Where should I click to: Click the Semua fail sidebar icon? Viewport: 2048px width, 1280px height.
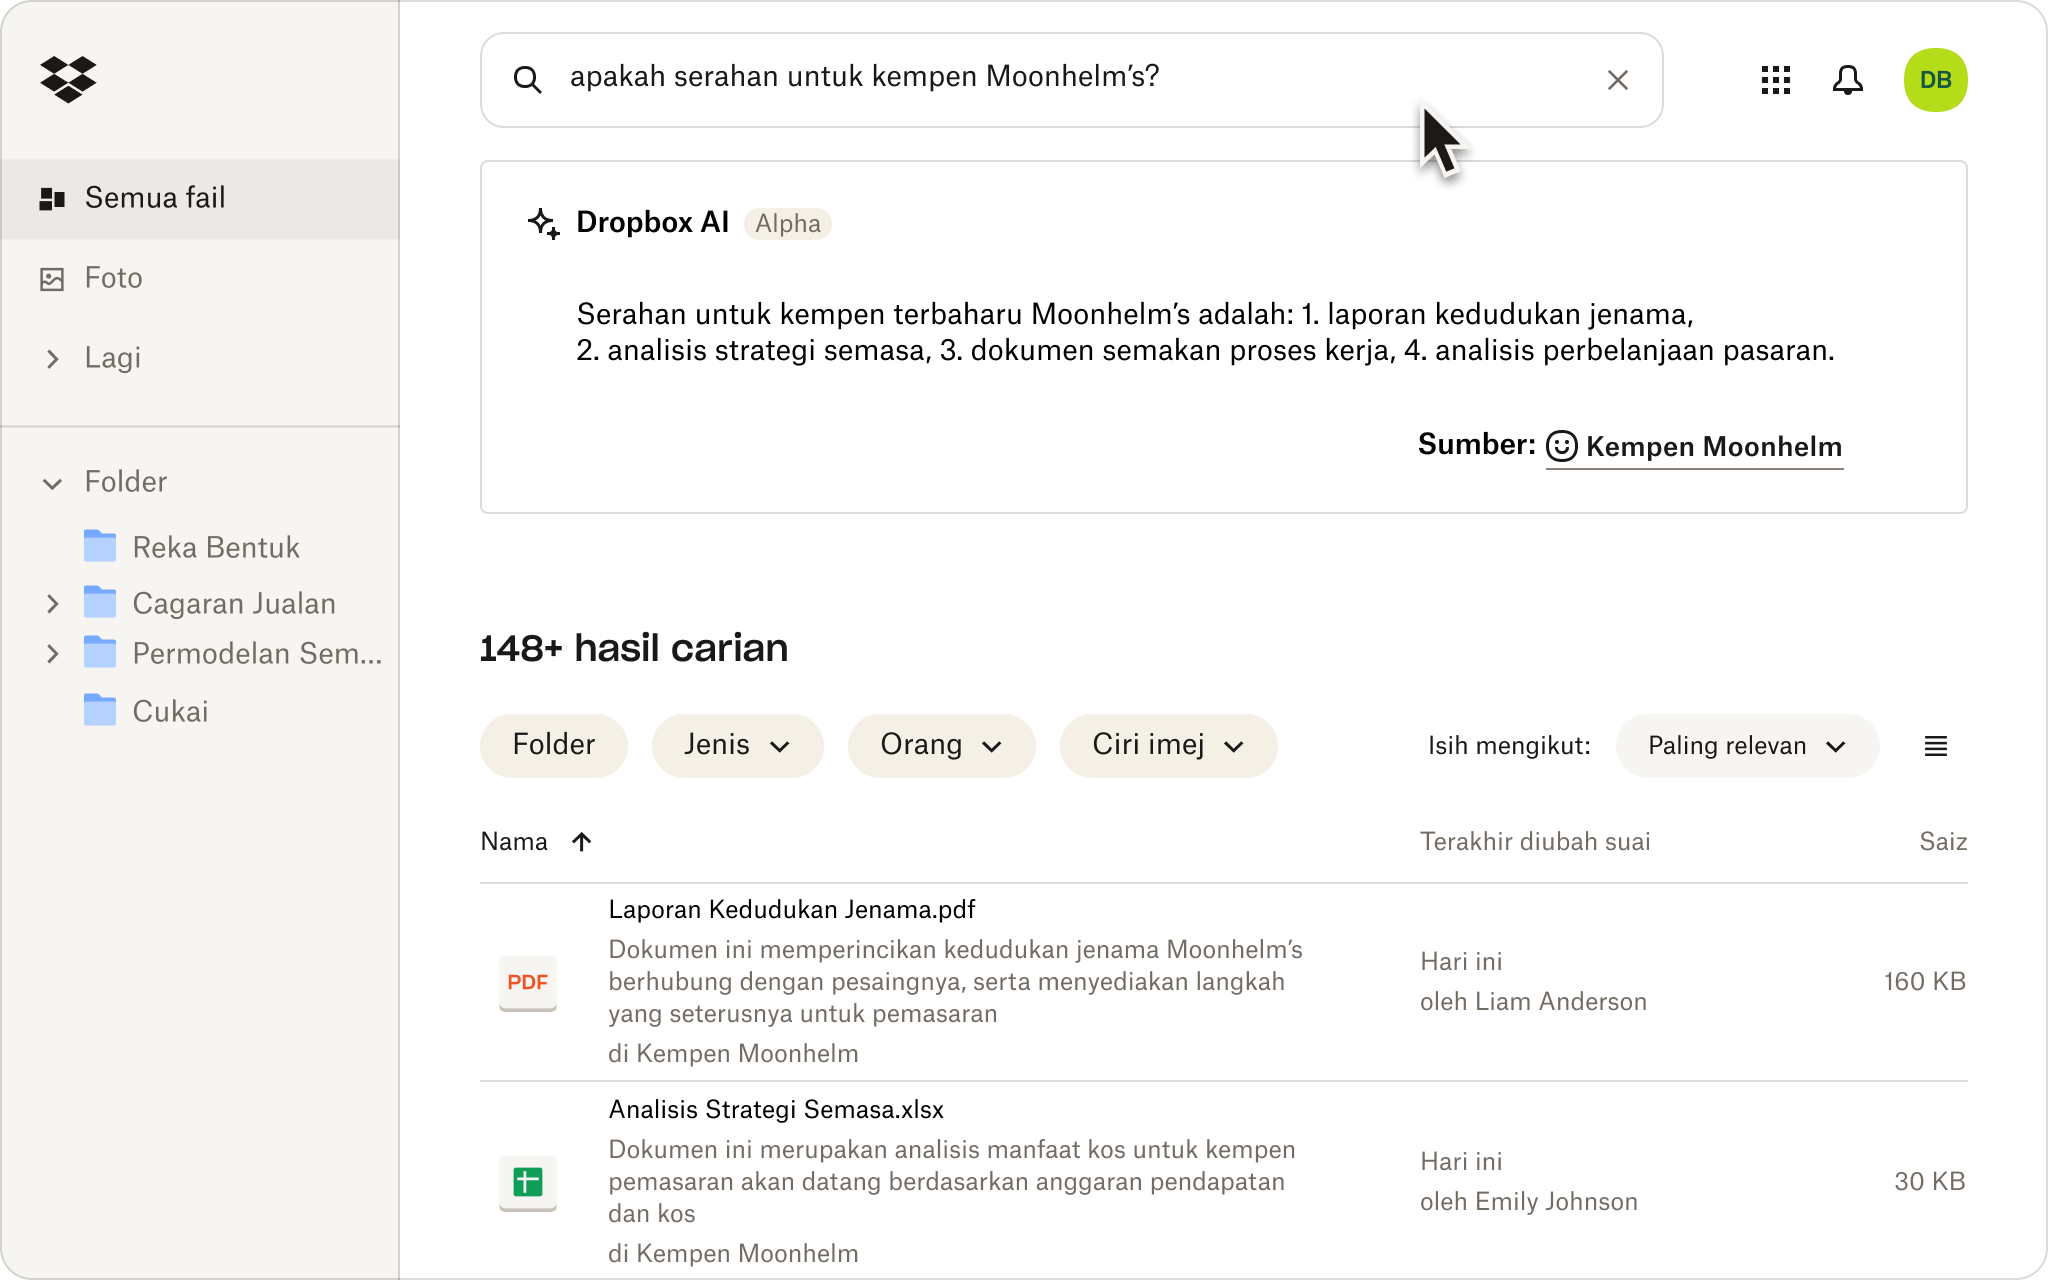(52, 198)
